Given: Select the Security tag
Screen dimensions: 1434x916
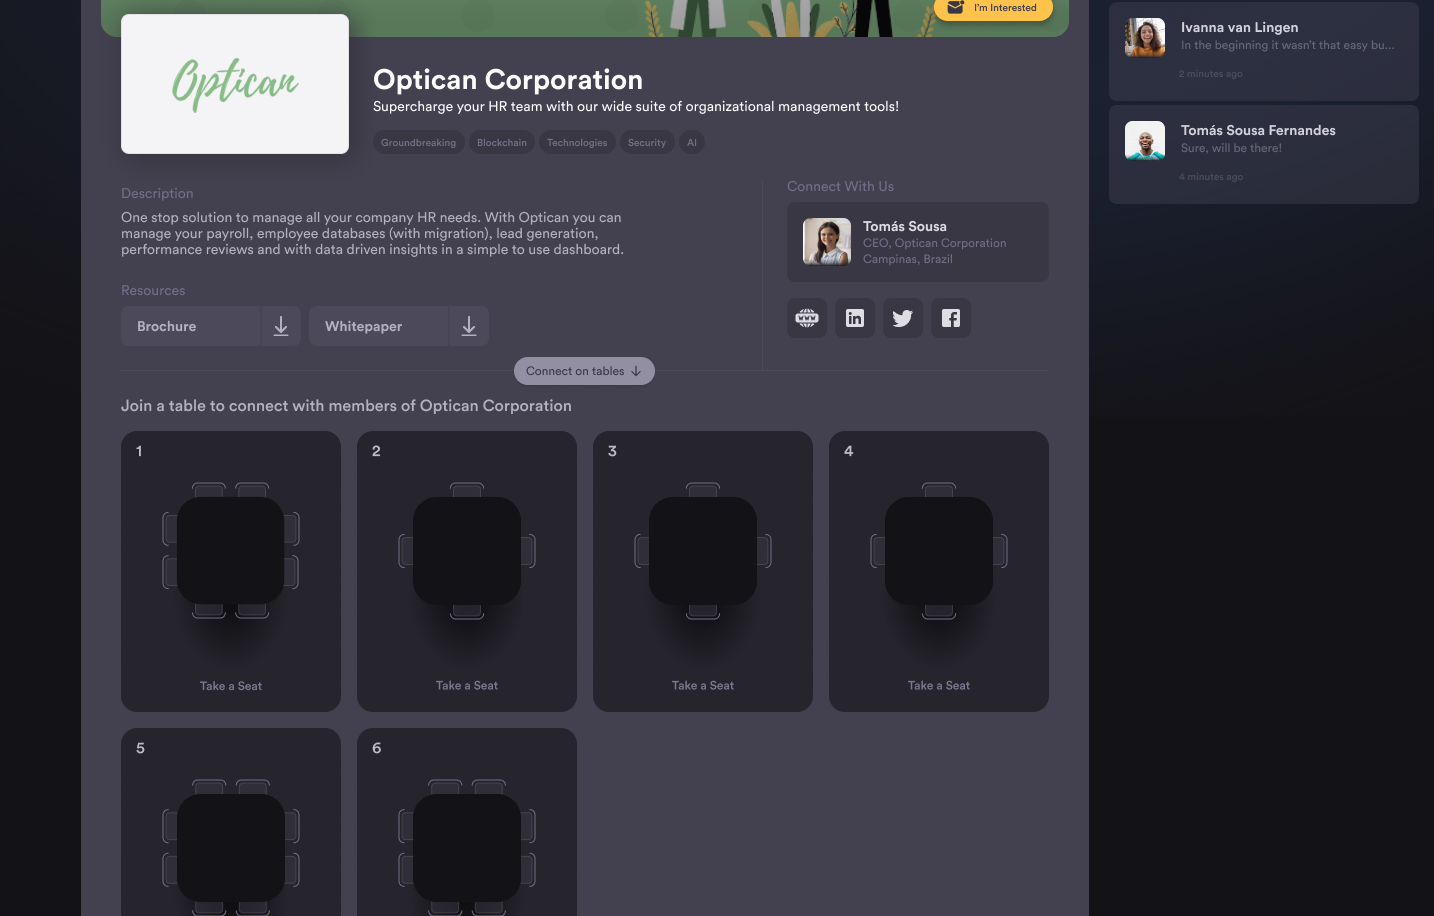Looking at the screenshot, I should (646, 143).
